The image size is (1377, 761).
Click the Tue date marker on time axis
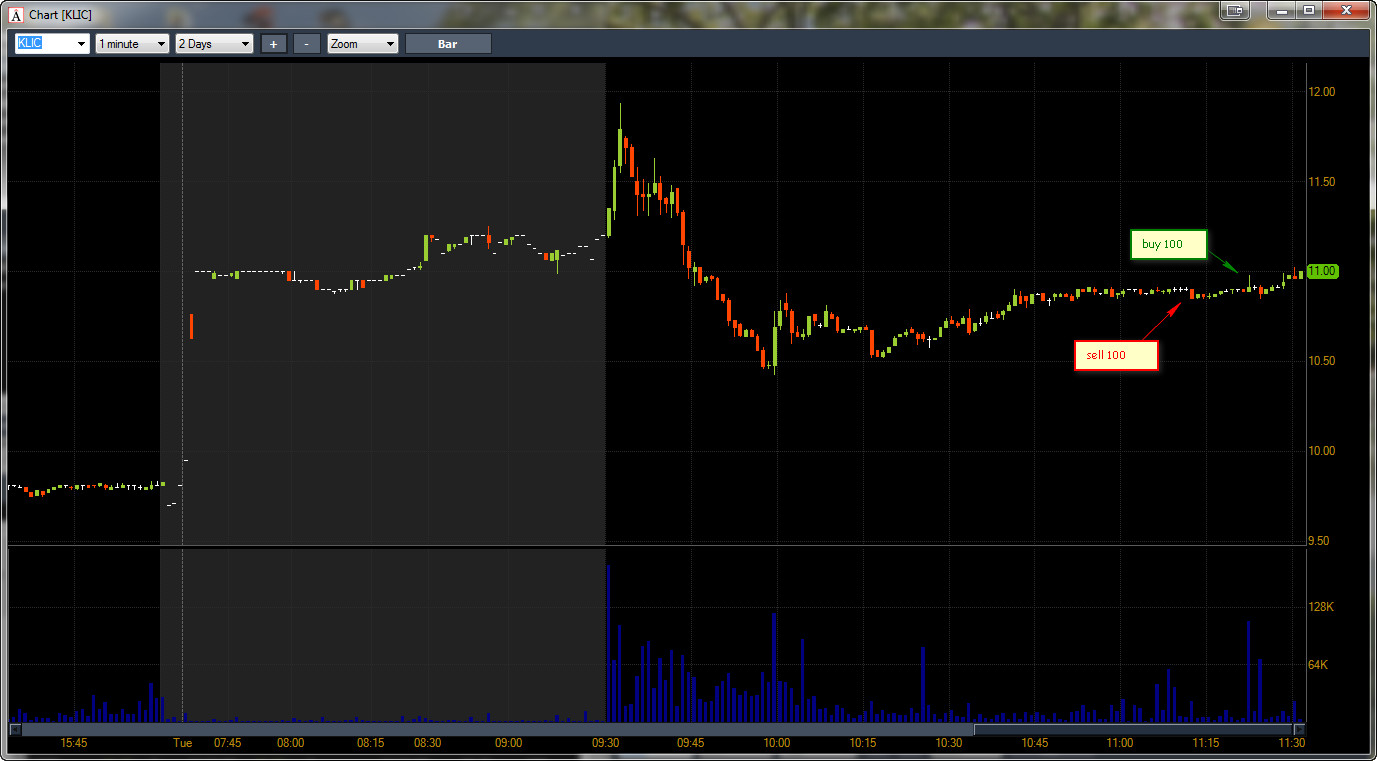(182, 743)
